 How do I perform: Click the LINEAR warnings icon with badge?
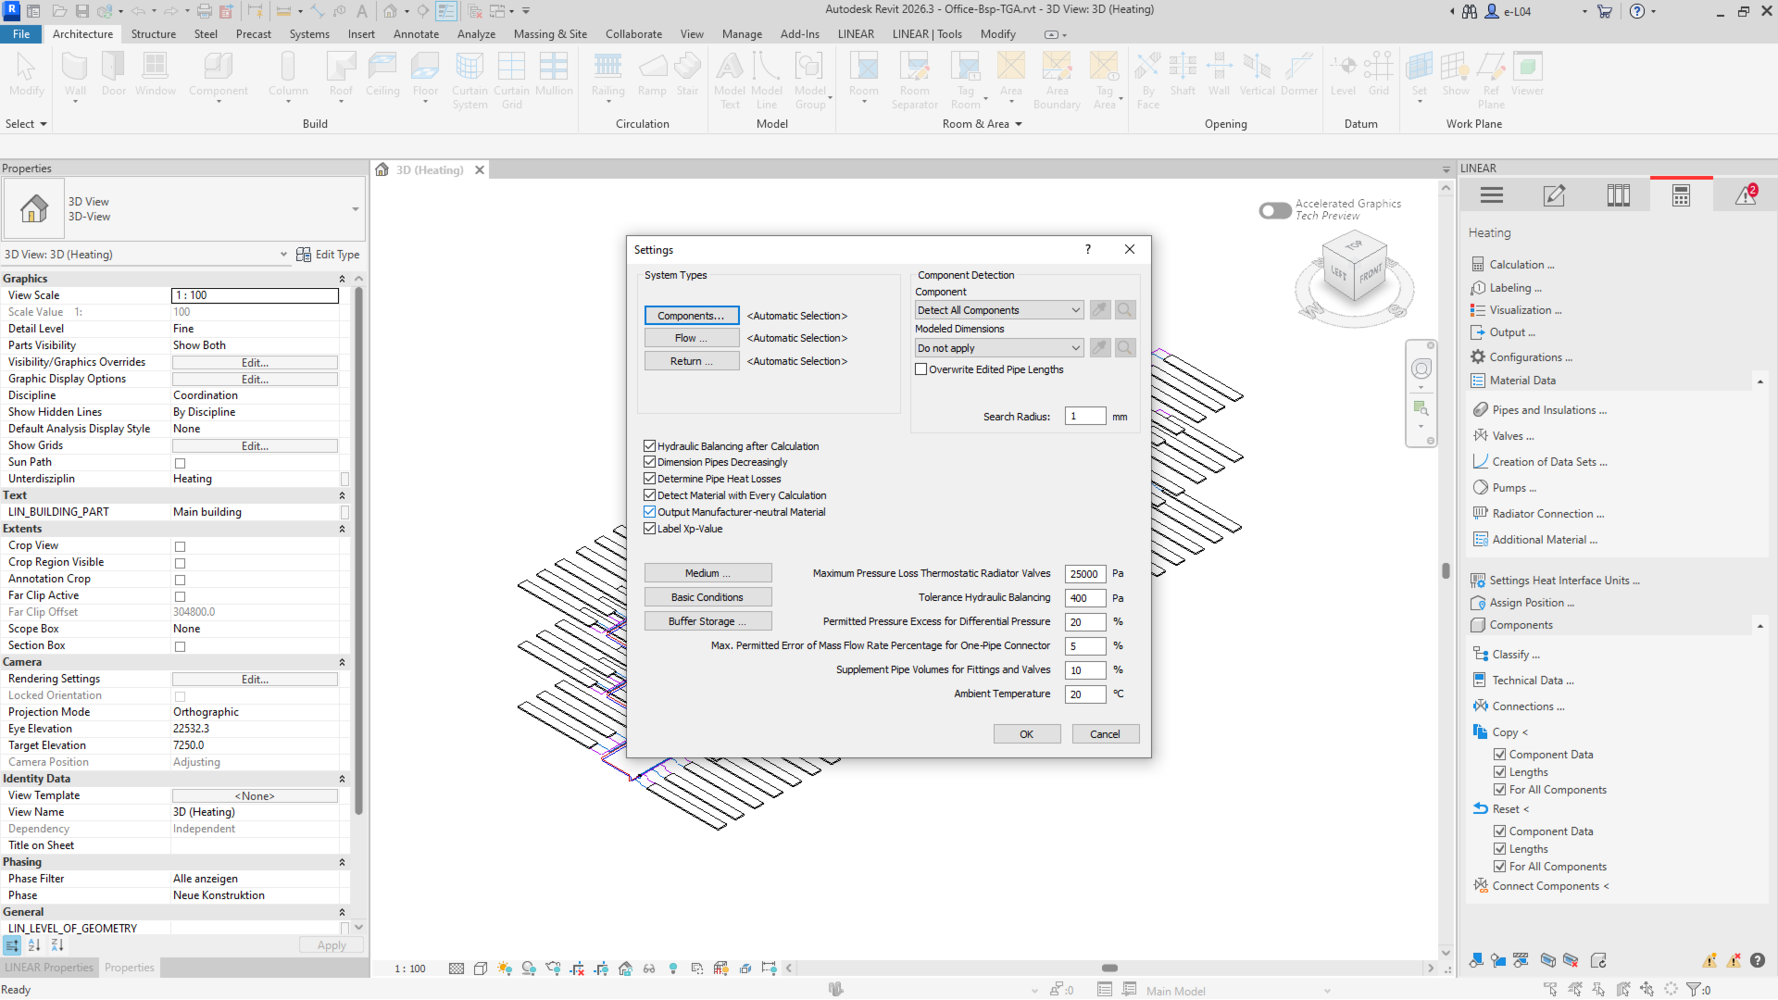coord(1745,196)
